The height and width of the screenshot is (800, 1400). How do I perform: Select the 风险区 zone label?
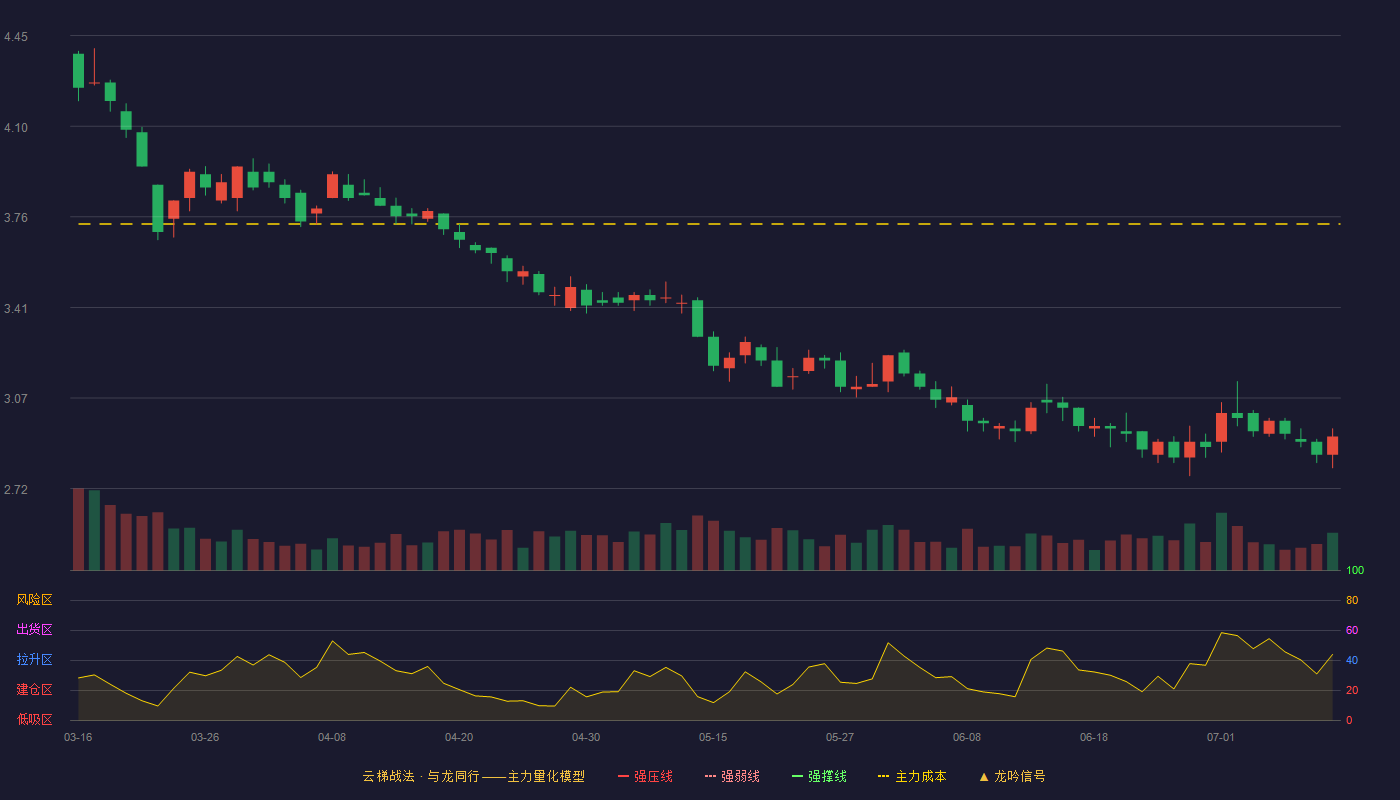pyautogui.click(x=34, y=600)
